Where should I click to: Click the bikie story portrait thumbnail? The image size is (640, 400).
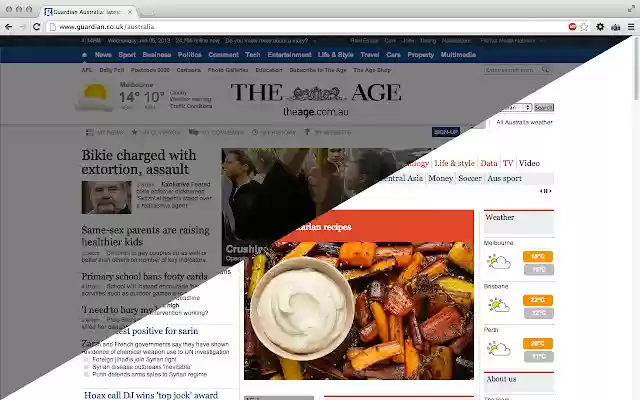point(107,198)
